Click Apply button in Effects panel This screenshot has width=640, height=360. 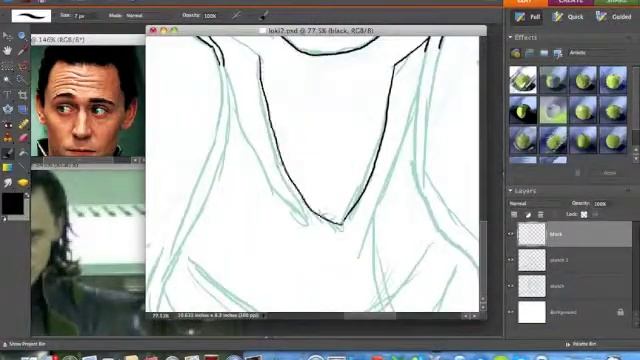point(609,173)
